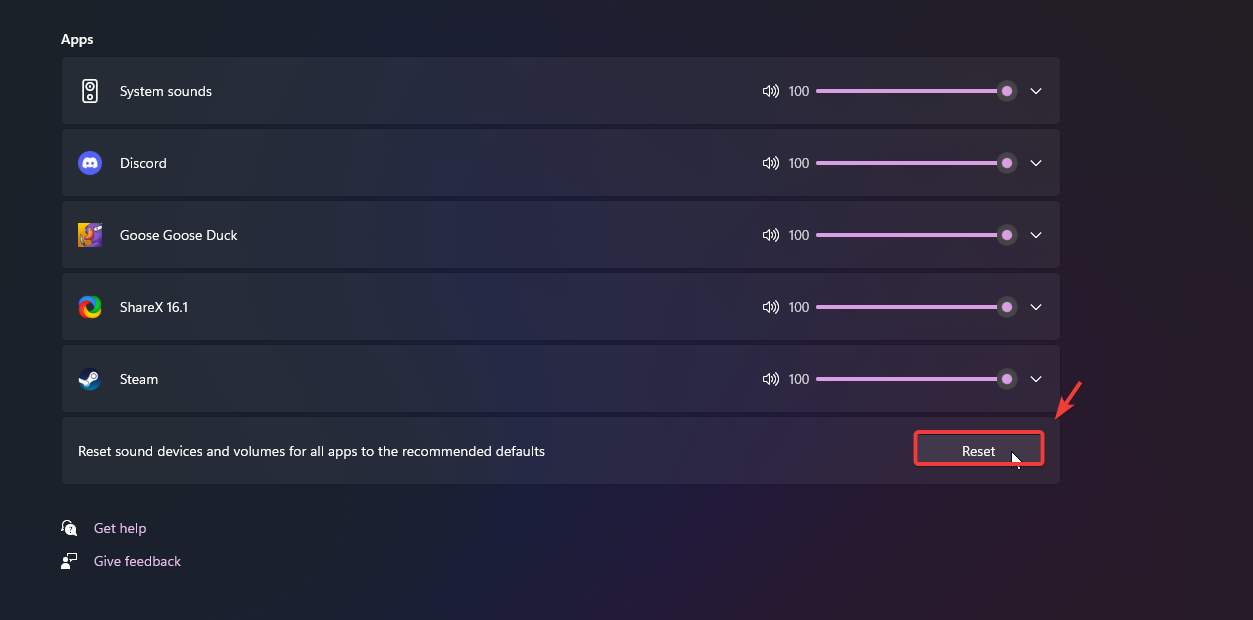Click the ShareX 16.1 volume slider handle

[x=1007, y=307]
